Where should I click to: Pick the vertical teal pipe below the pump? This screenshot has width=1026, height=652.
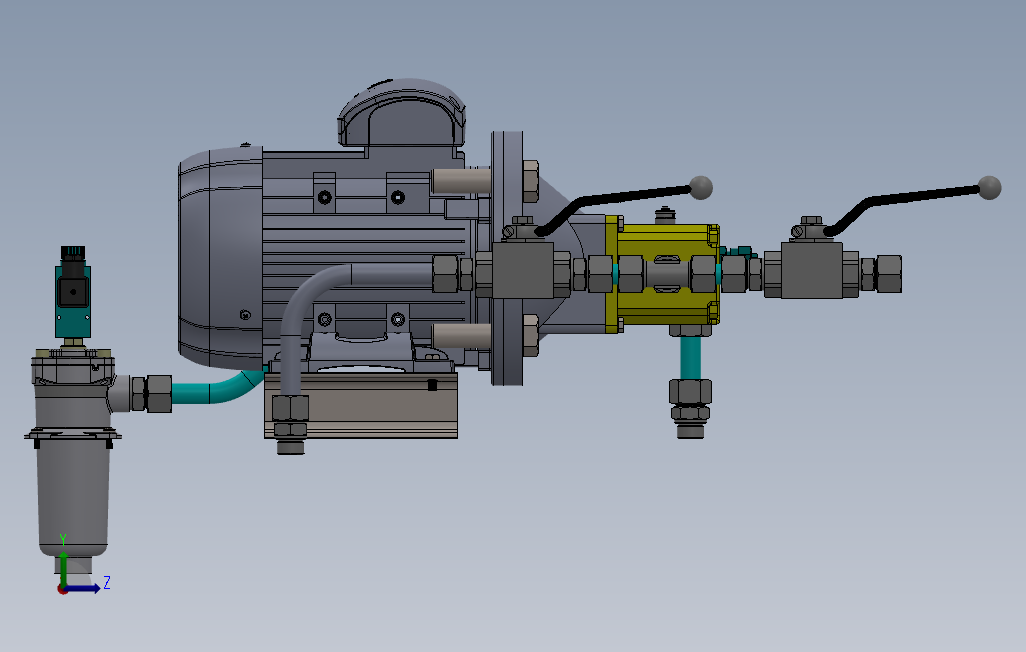click(690, 358)
